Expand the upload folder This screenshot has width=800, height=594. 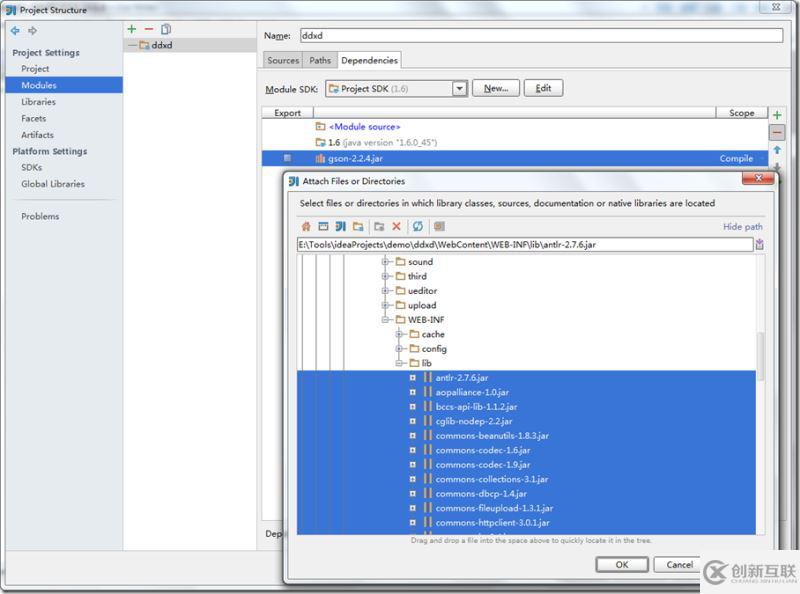point(386,305)
